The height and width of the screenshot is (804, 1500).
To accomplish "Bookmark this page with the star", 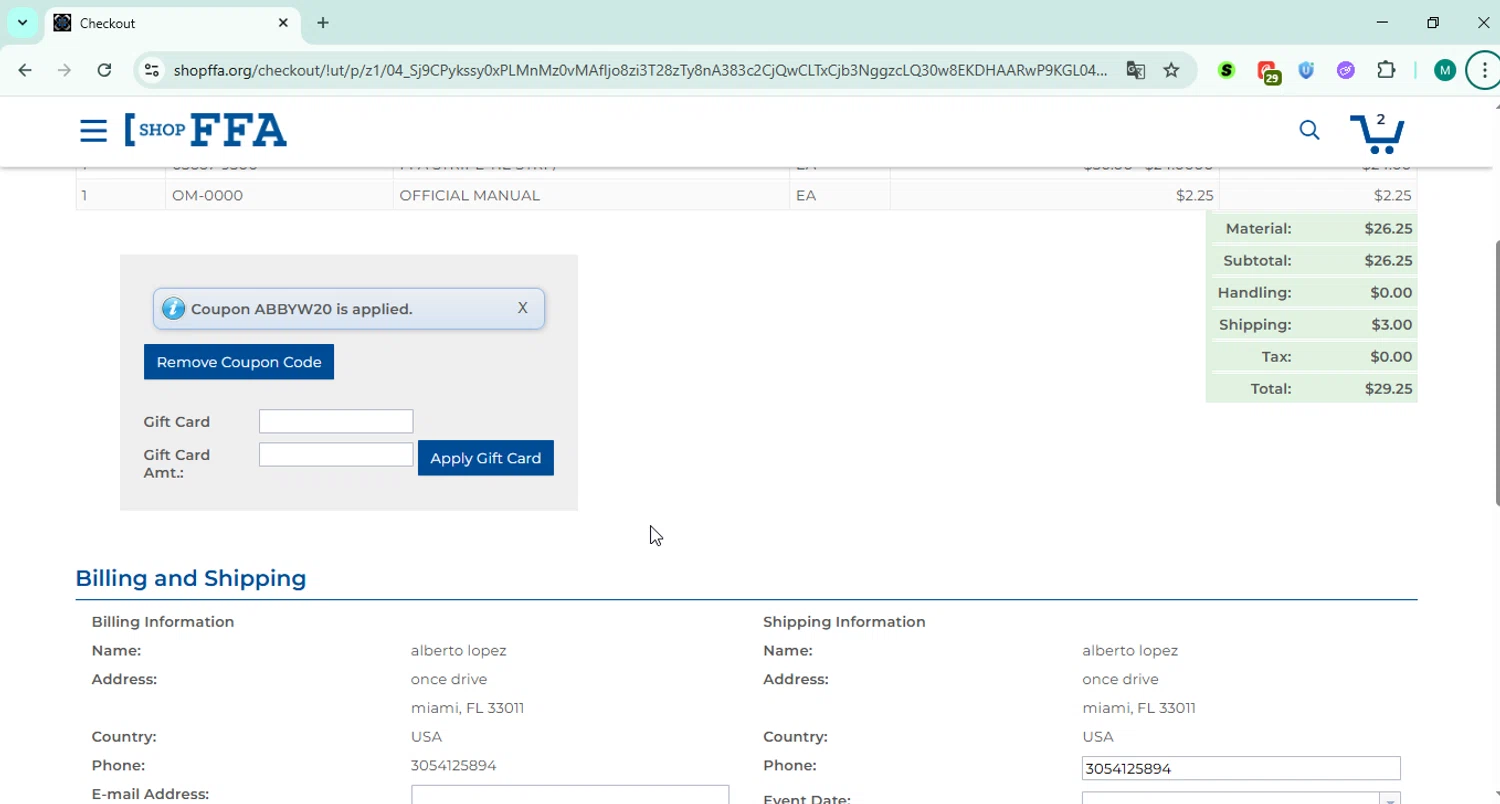I will [x=1171, y=70].
